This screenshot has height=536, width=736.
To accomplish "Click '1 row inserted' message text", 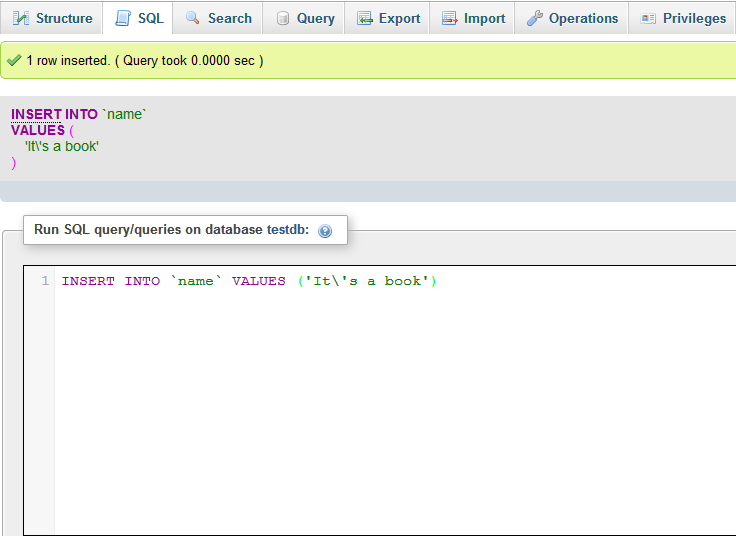I will 68,61.
